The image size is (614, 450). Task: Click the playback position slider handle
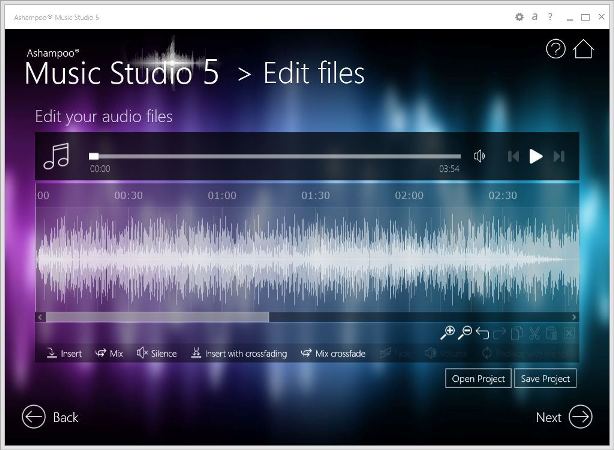(94, 156)
